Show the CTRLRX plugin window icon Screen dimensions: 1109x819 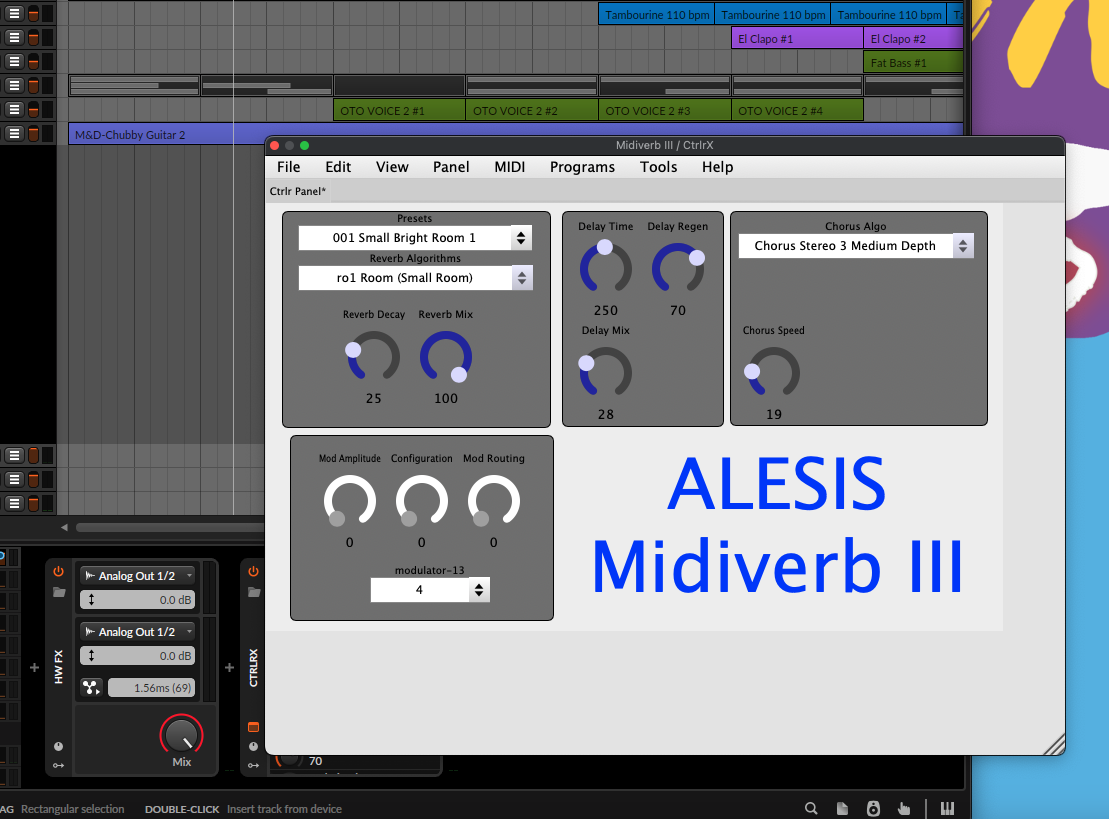[254, 727]
